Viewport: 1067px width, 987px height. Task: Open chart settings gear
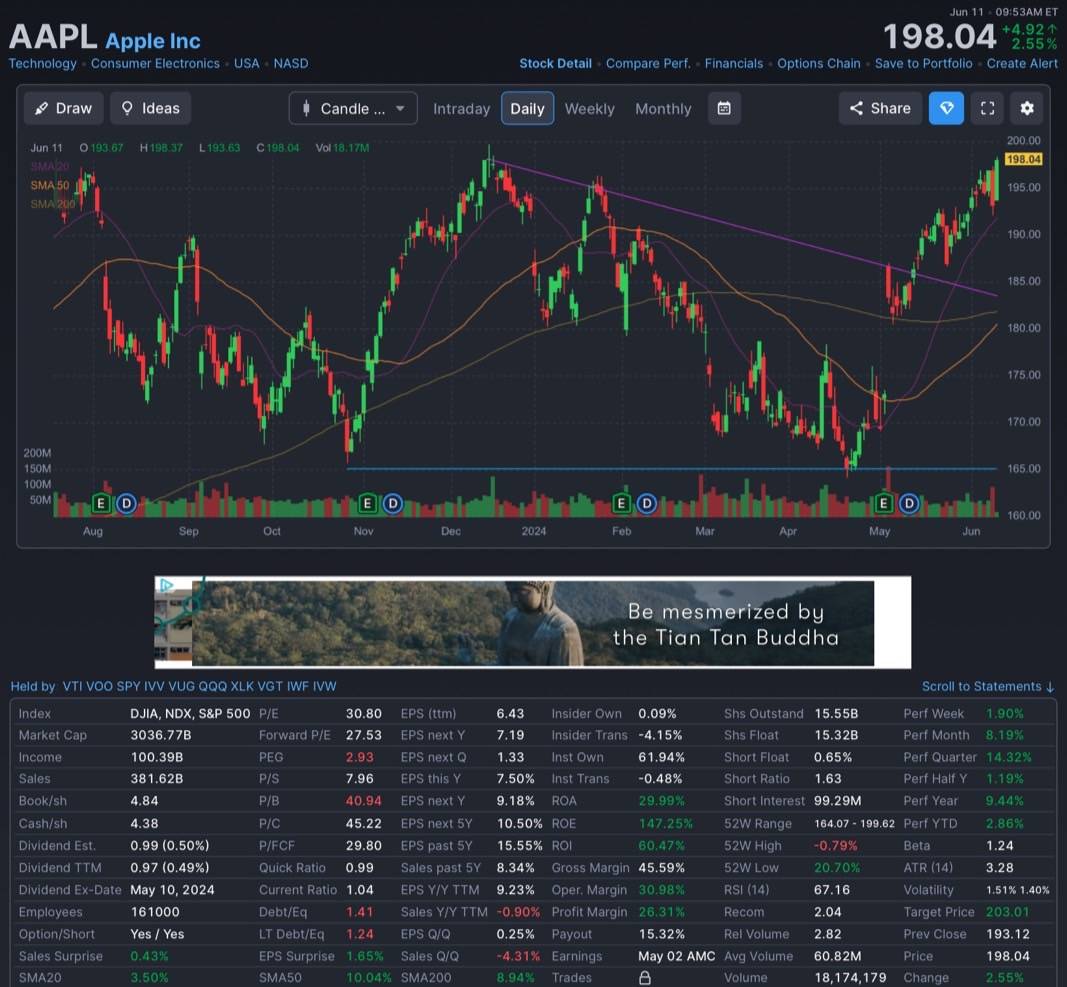[x=1027, y=108]
